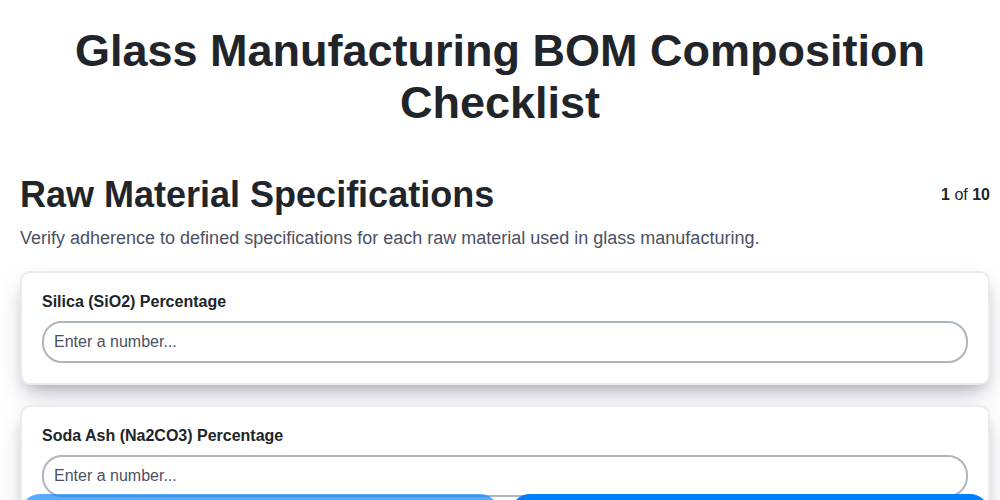1000x500 pixels.
Task: Click the word 'of' in the page counter
Action: [x=961, y=194]
